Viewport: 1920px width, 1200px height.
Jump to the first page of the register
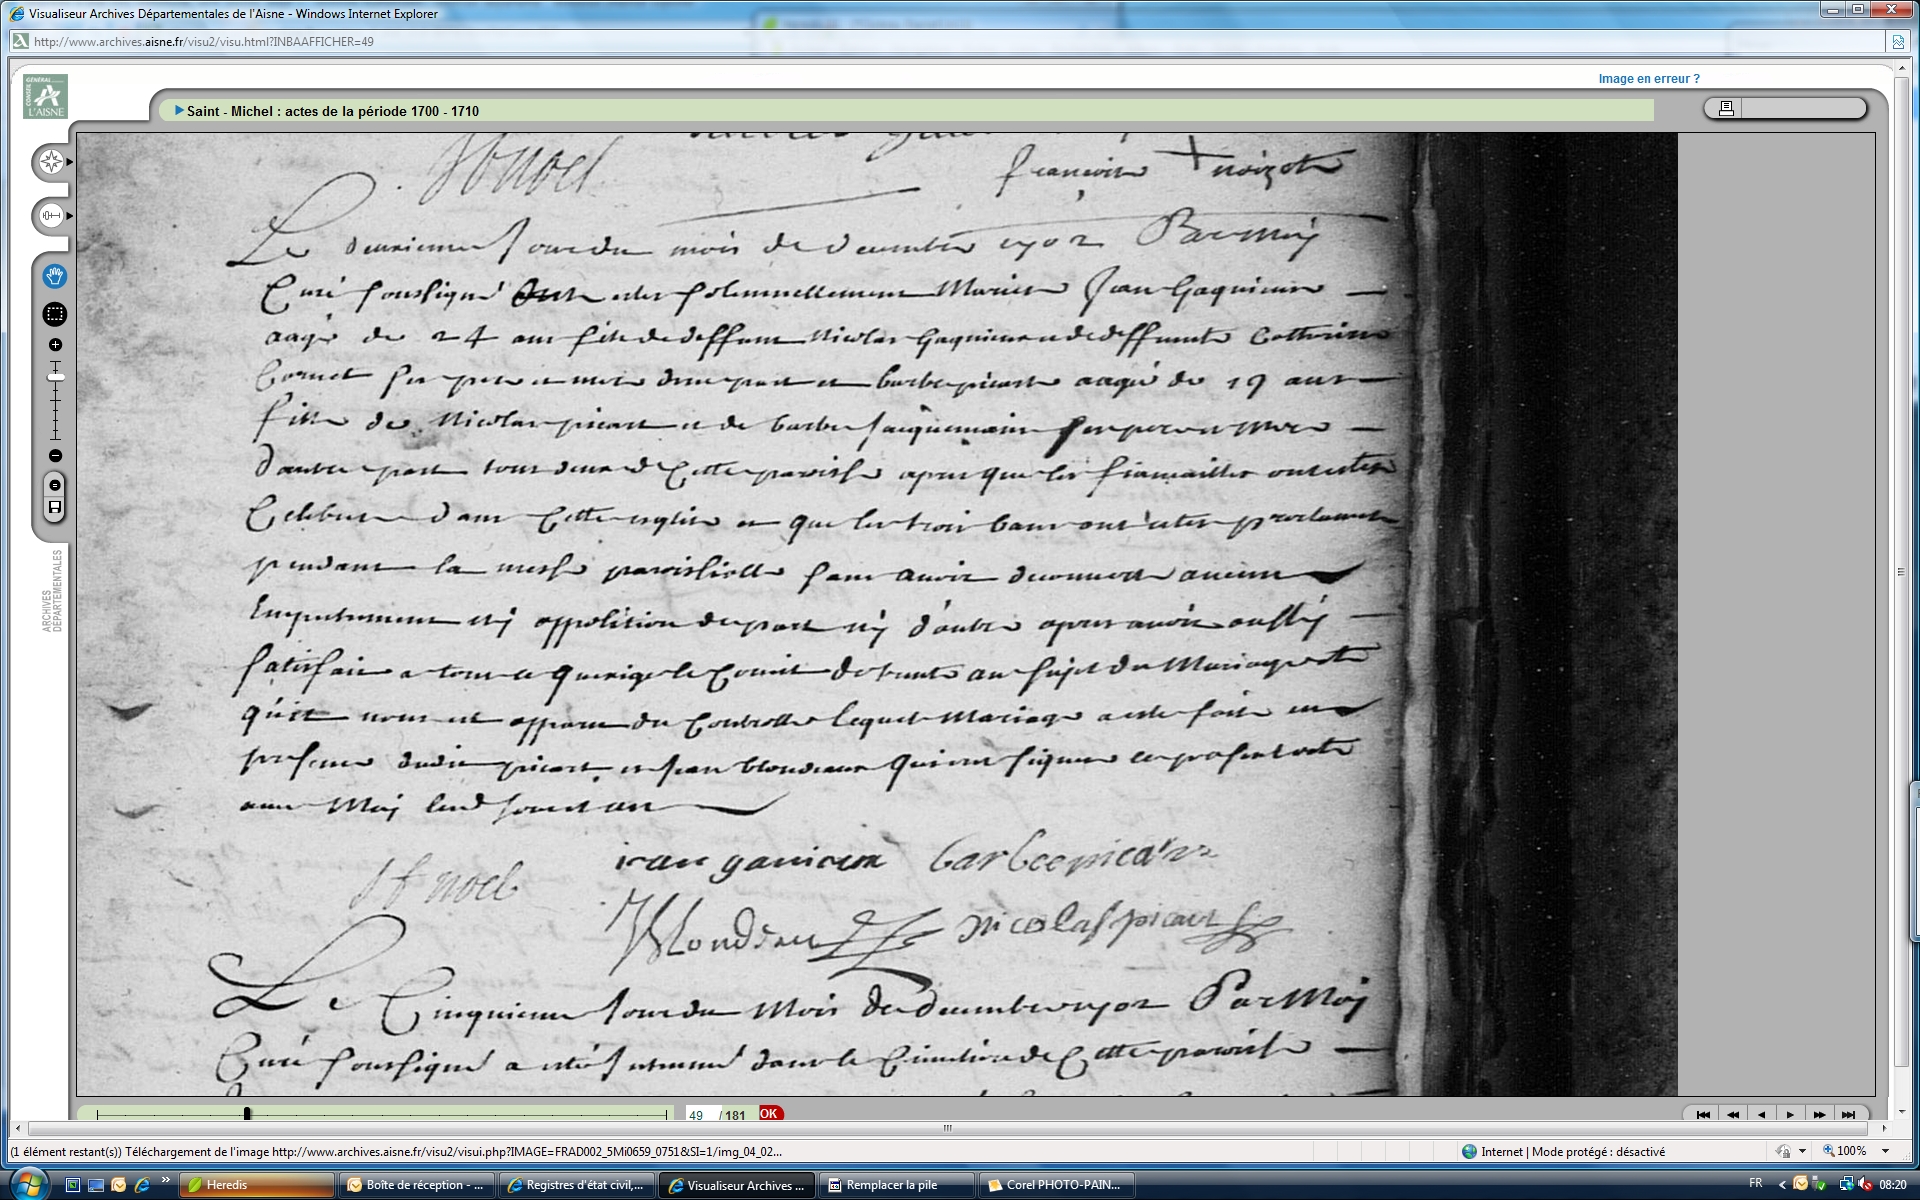1703,1114
